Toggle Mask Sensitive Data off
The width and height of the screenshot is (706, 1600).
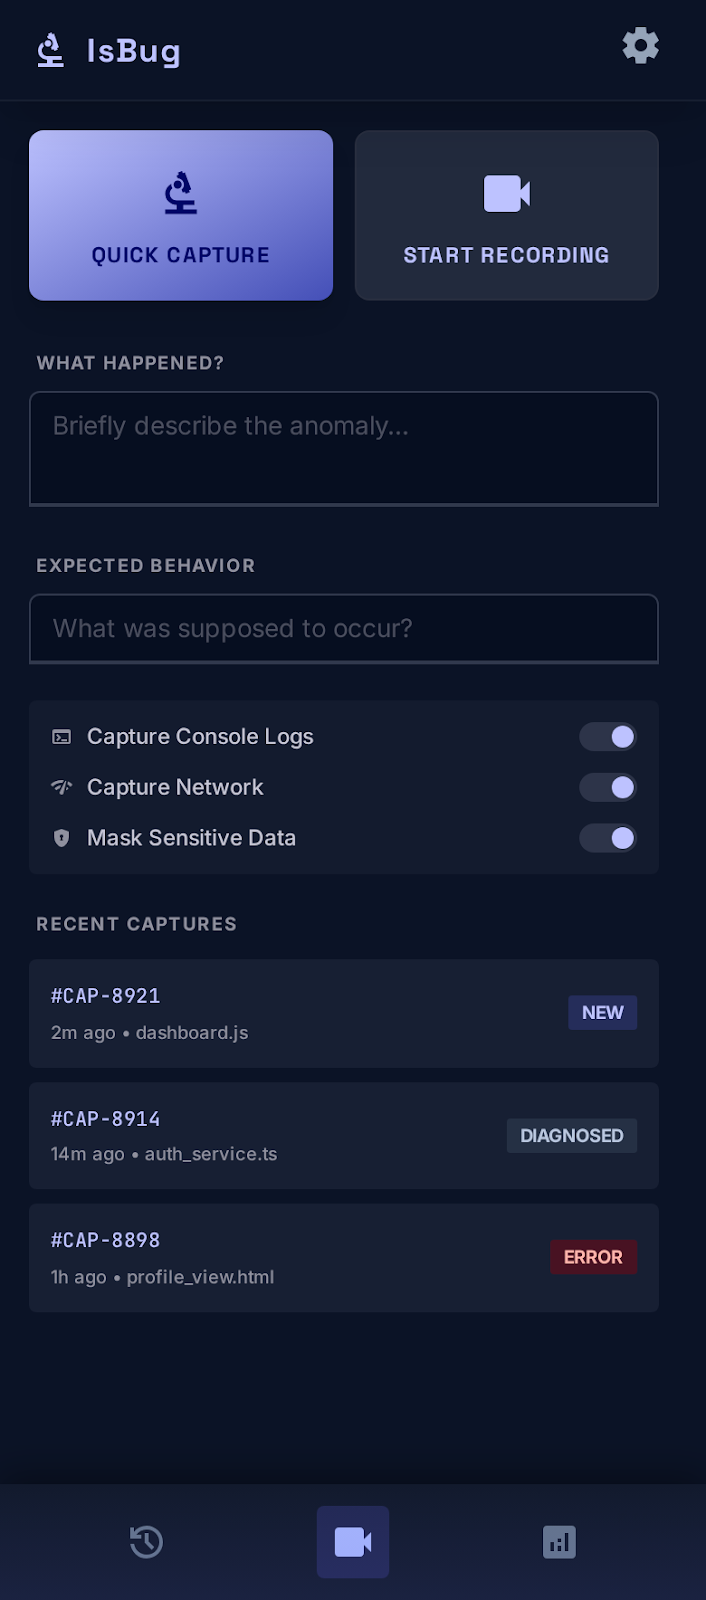pos(608,838)
